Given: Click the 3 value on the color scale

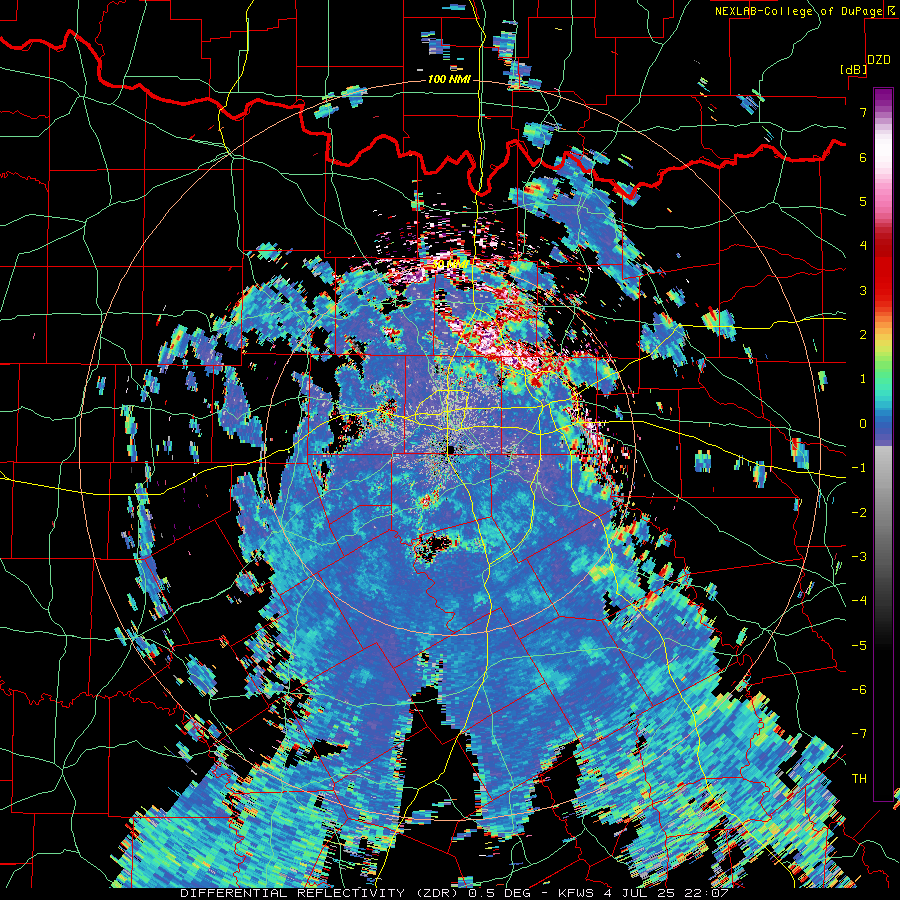Looking at the screenshot, I should 863,290.
